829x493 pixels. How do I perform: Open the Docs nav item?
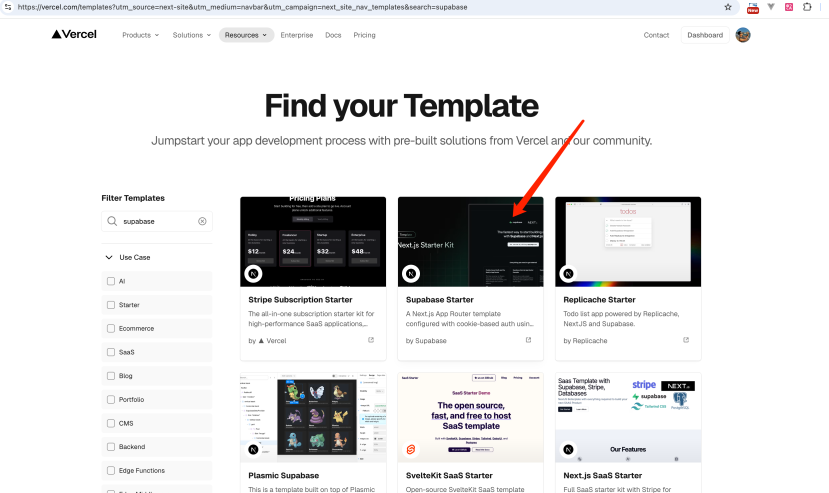(333, 35)
